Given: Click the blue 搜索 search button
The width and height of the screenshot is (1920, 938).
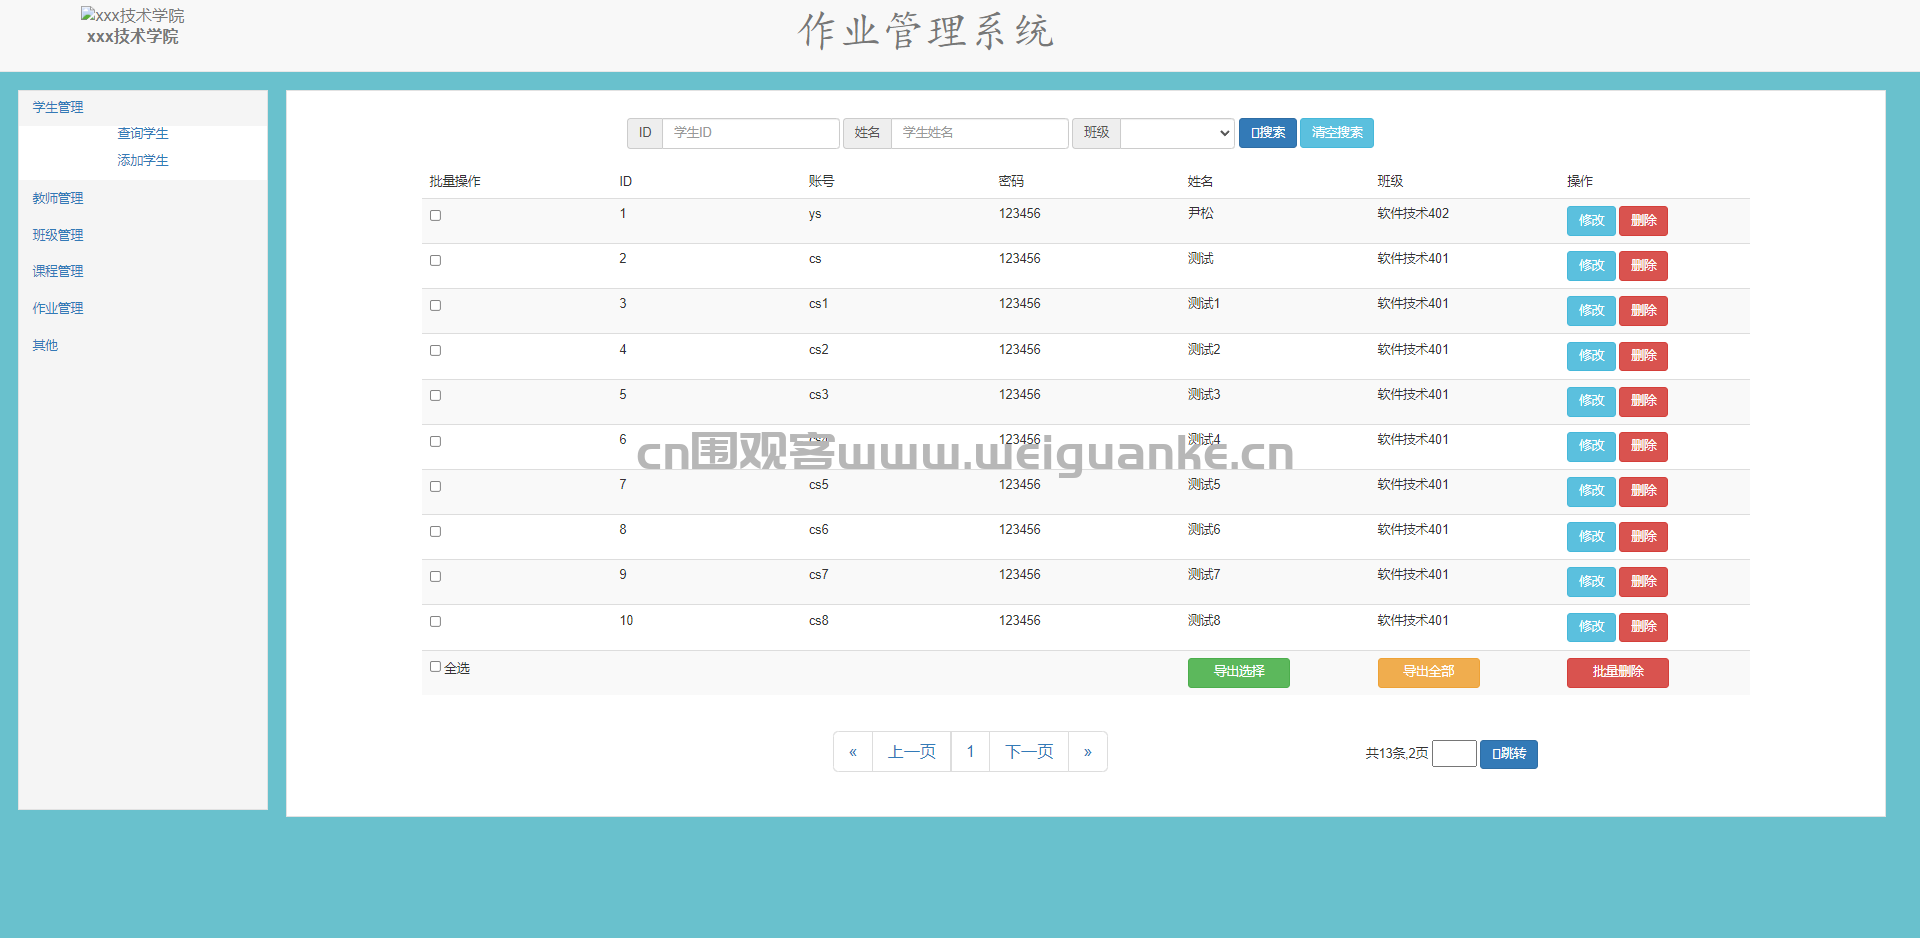Looking at the screenshot, I should pos(1268,133).
